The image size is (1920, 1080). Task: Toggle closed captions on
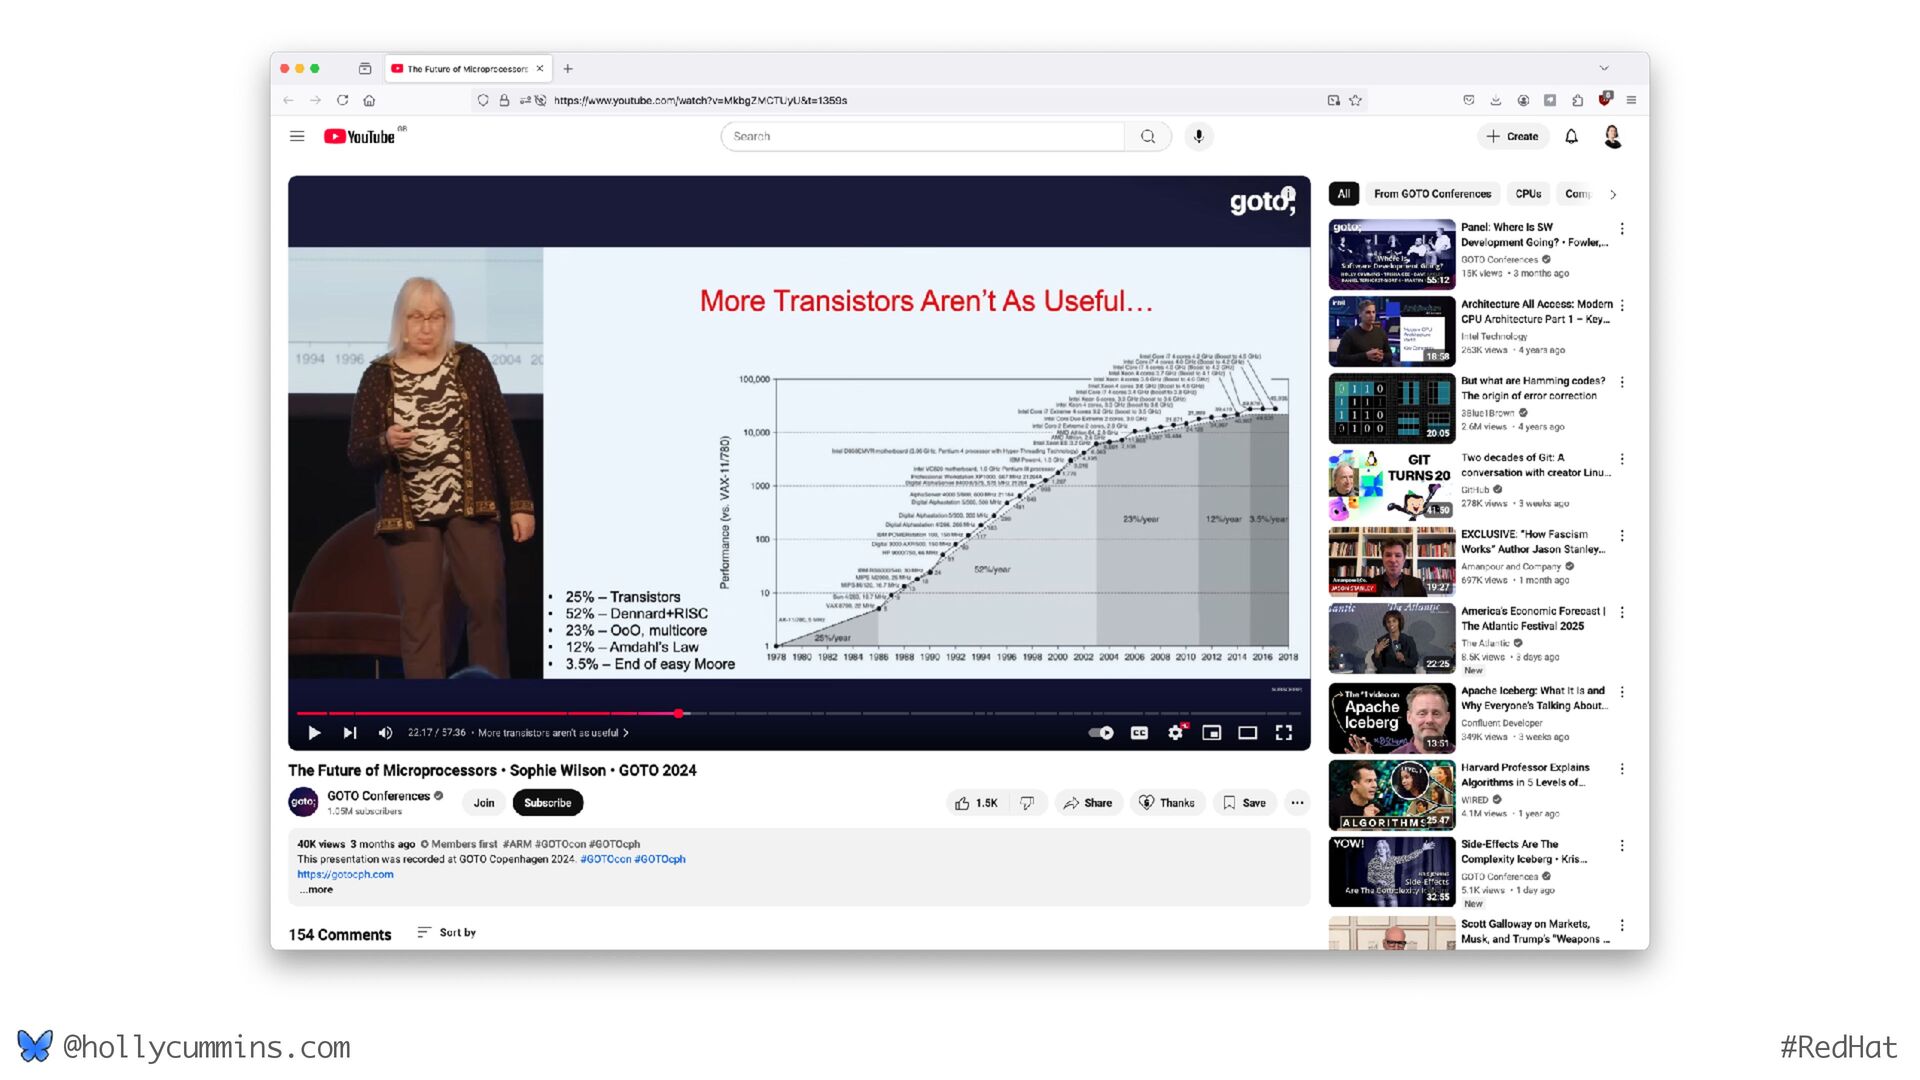(x=1139, y=733)
